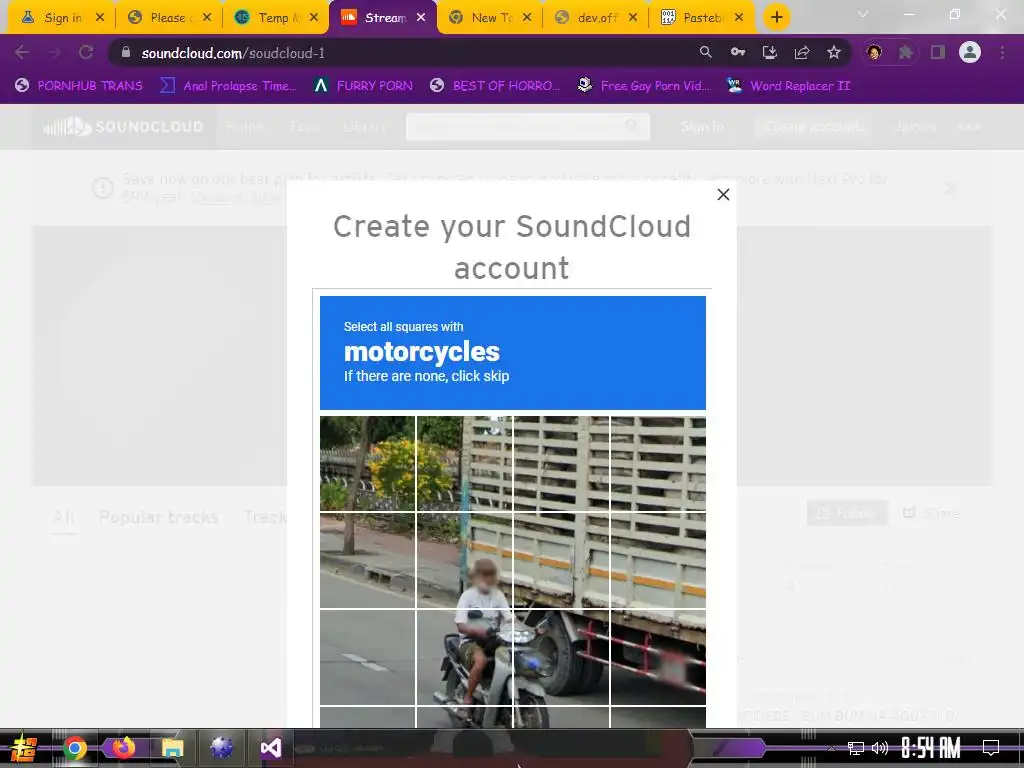Image resolution: width=1024 pixels, height=768 pixels.
Task: Share this page icon
Action: [x=802, y=52]
